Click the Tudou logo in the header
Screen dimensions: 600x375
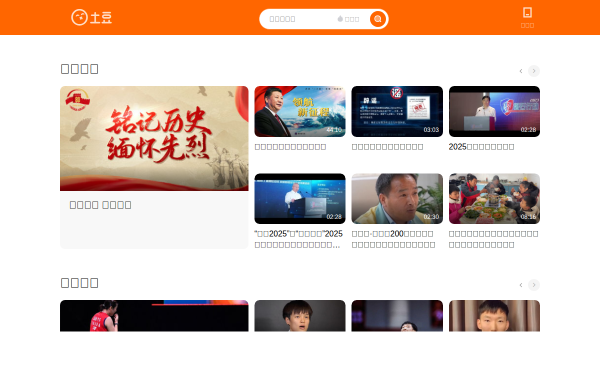coord(91,18)
